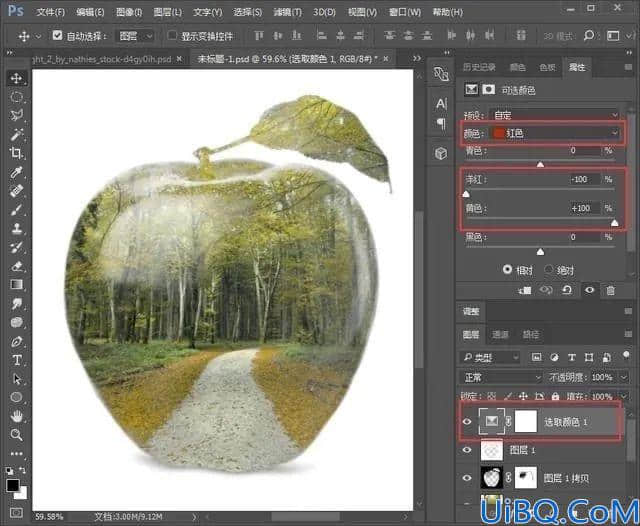Open the Auto-Select Layer dropdown
The height and width of the screenshot is (526, 640).
tap(136, 36)
